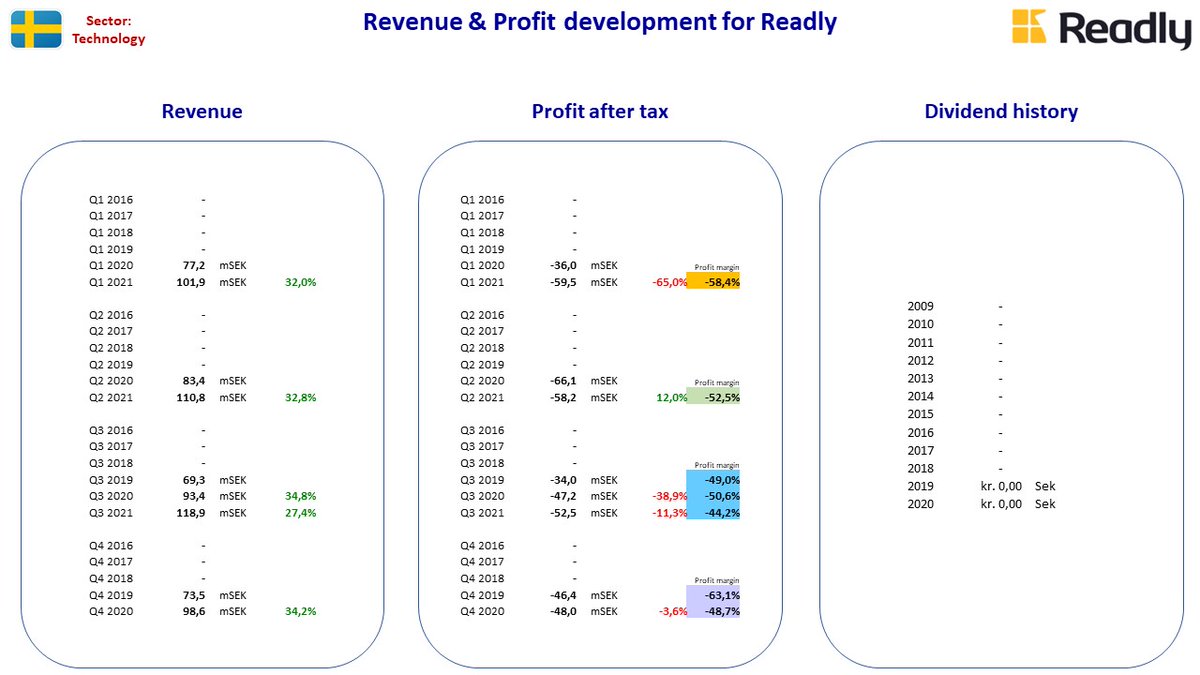Select the 34,8% revenue growth figure
The image size is (1200, 675).
click(300, 496)
